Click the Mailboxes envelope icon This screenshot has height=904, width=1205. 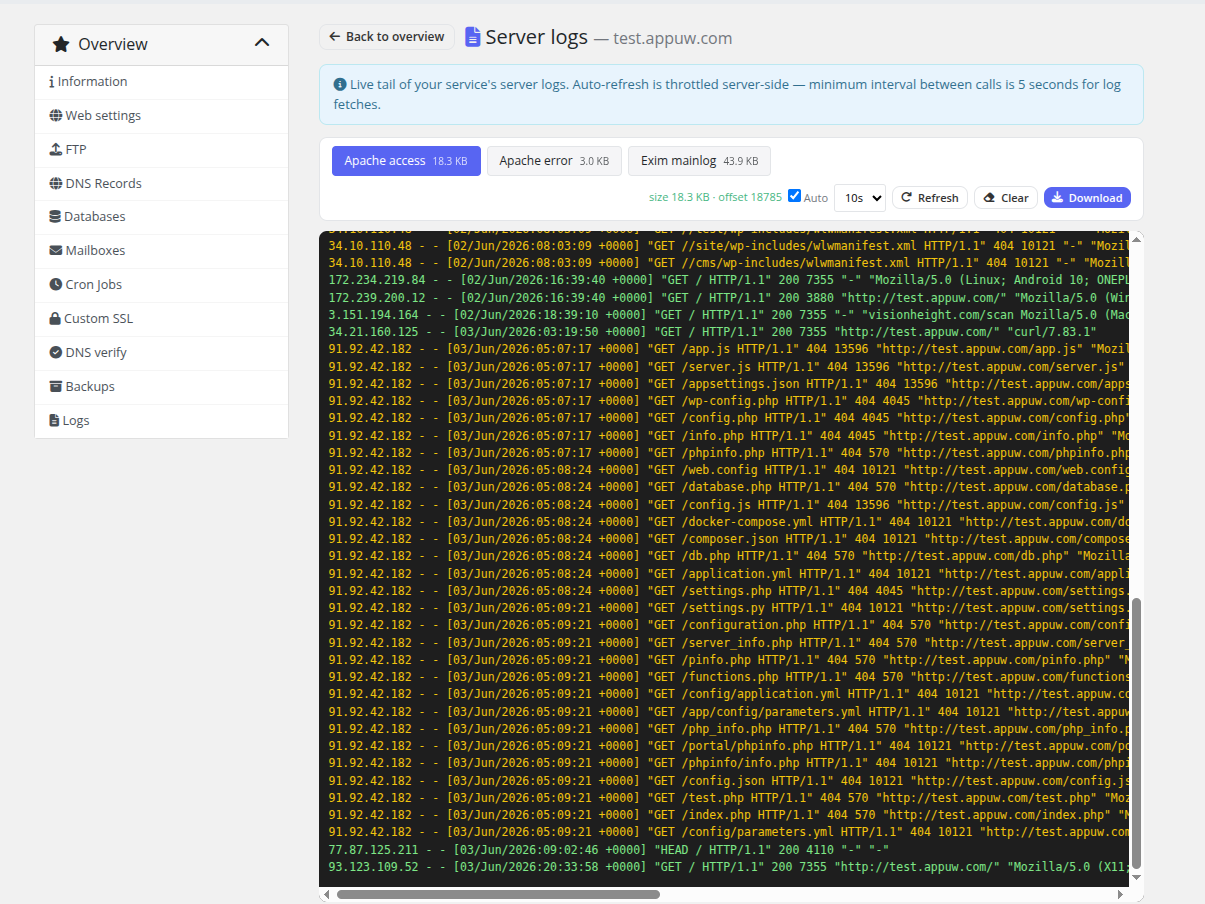coord(56,251)
